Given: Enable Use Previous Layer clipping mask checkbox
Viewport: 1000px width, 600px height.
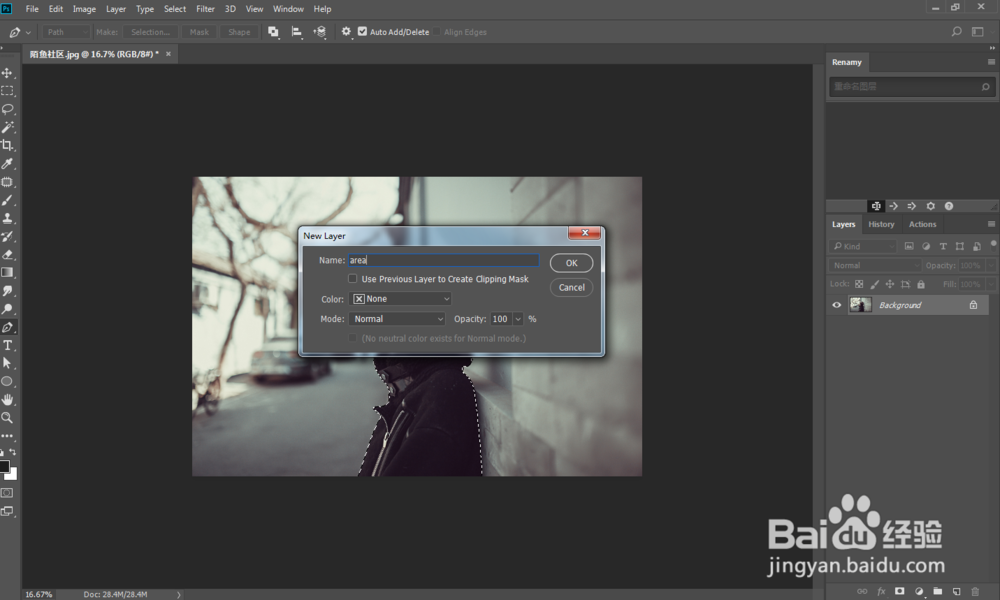Looking at the screenshot, I should (352, 279).
